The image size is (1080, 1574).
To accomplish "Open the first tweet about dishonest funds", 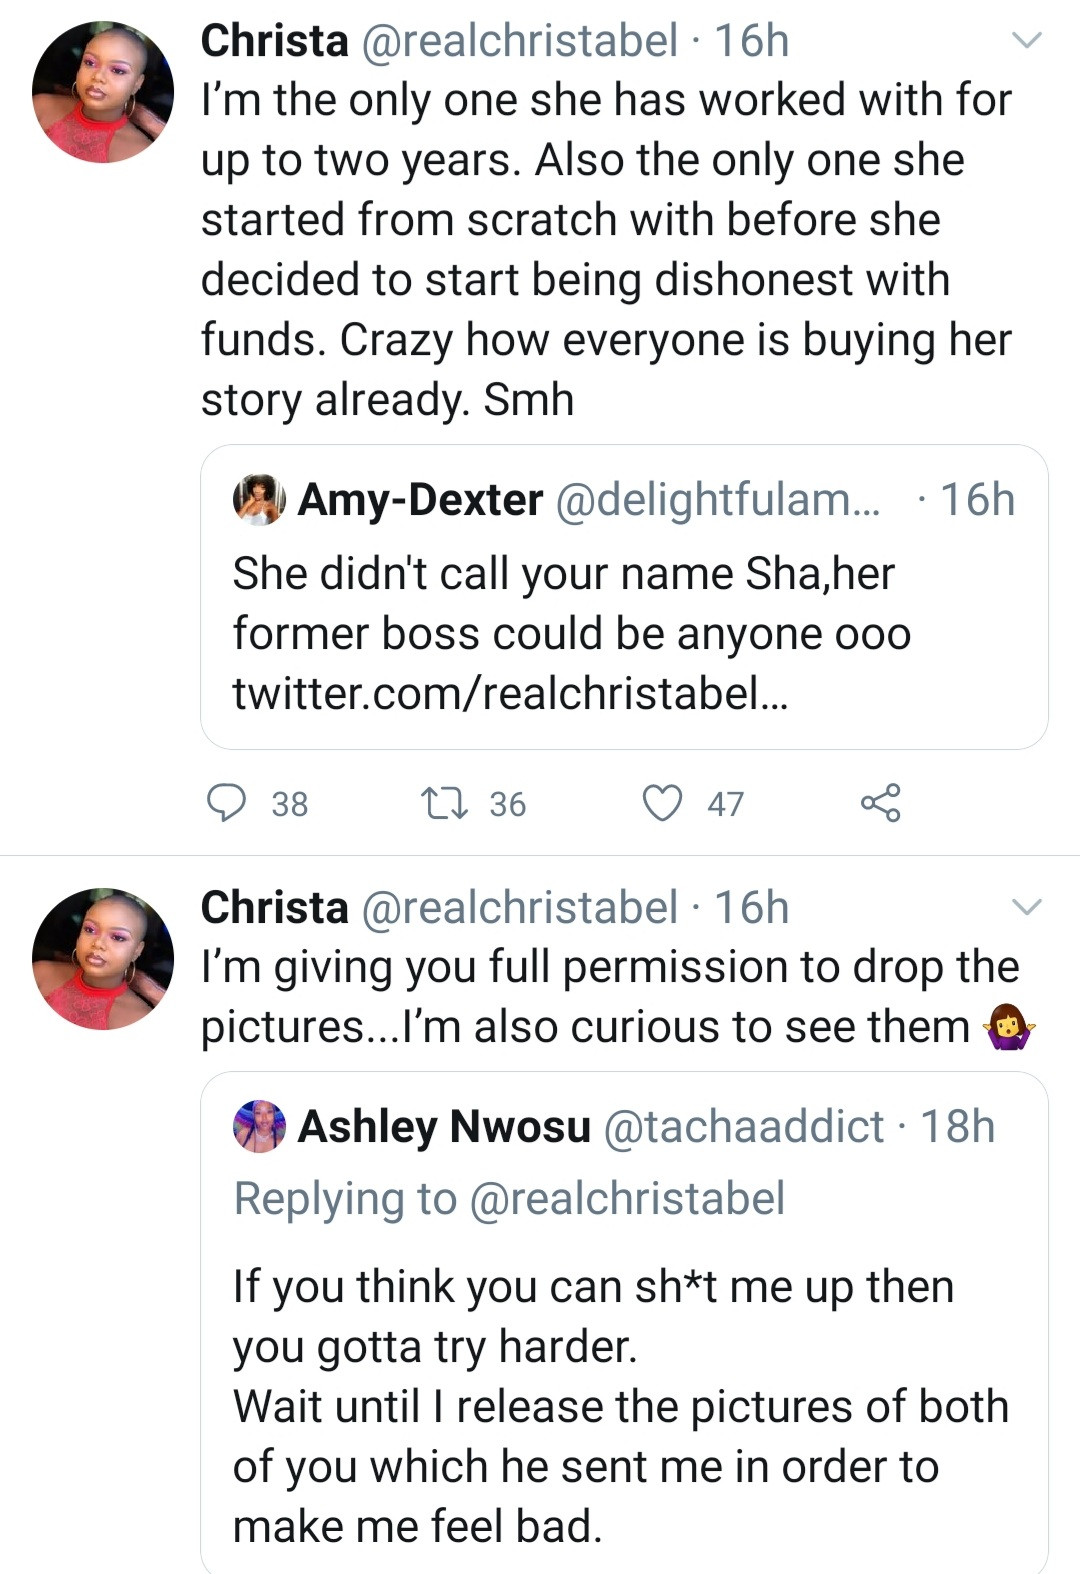I will point(605,250).
